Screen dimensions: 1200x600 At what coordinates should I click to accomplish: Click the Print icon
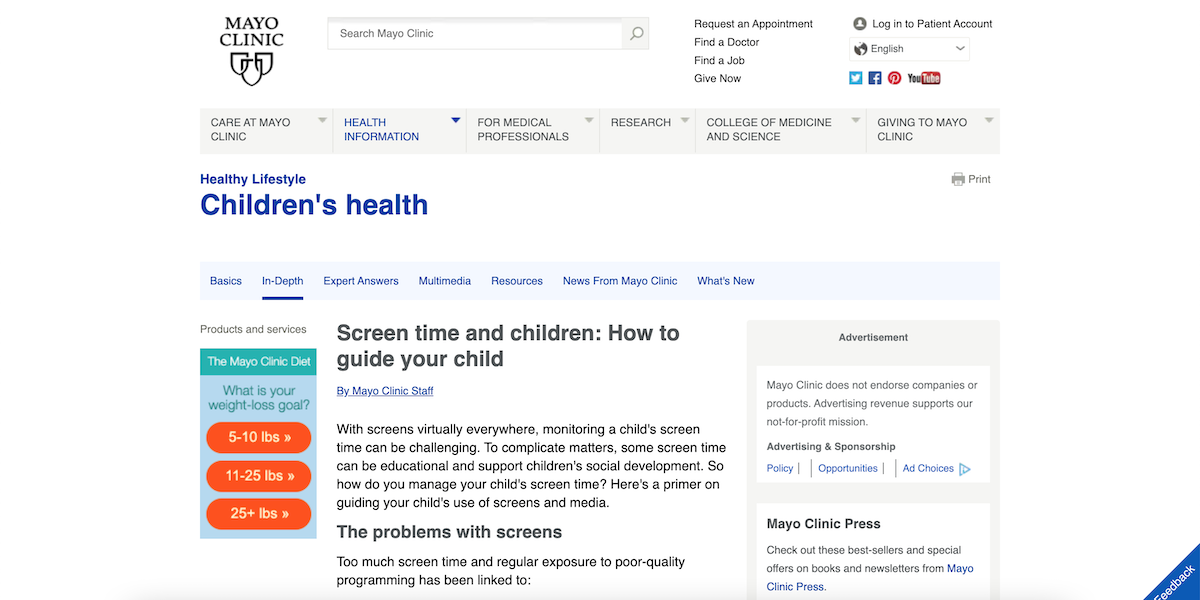tap(958, 180)
